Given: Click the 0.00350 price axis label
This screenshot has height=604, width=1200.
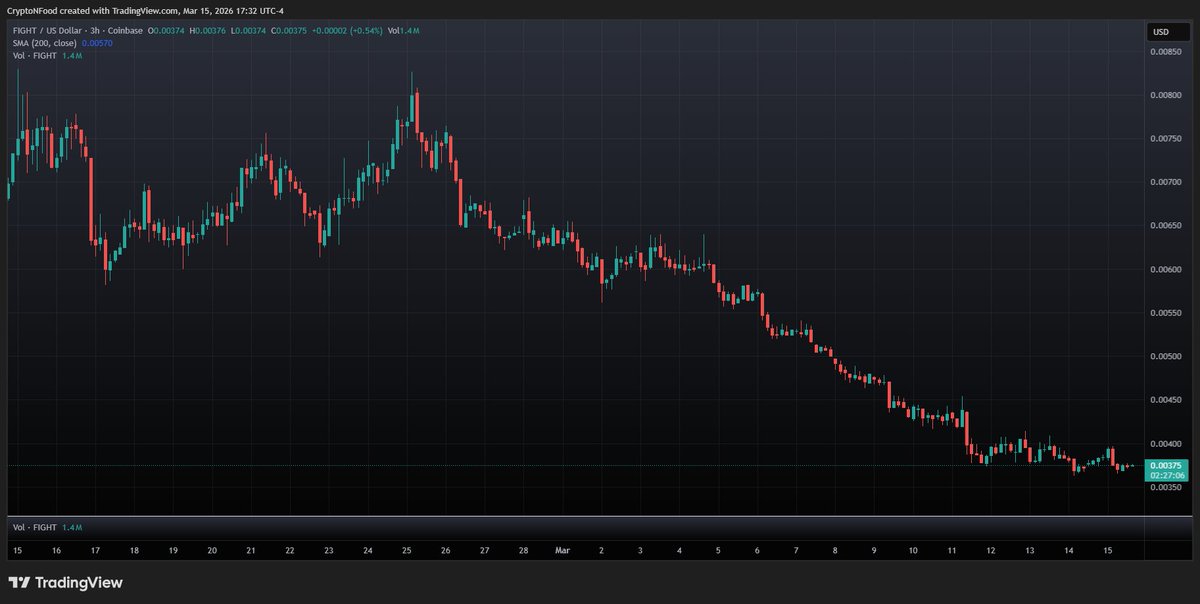Looking at the screenshot, I should 1166,488.
